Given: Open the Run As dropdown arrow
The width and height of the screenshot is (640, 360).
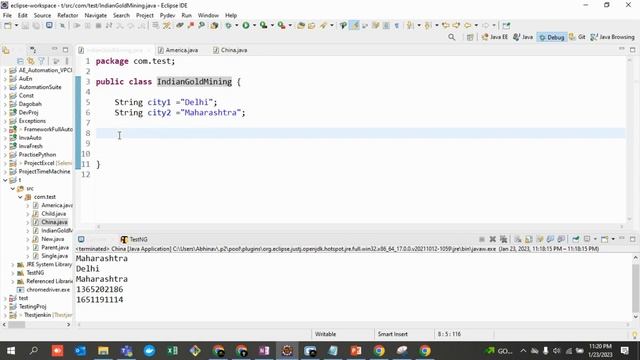Looking at the screenshot, I should pos(254,25).
